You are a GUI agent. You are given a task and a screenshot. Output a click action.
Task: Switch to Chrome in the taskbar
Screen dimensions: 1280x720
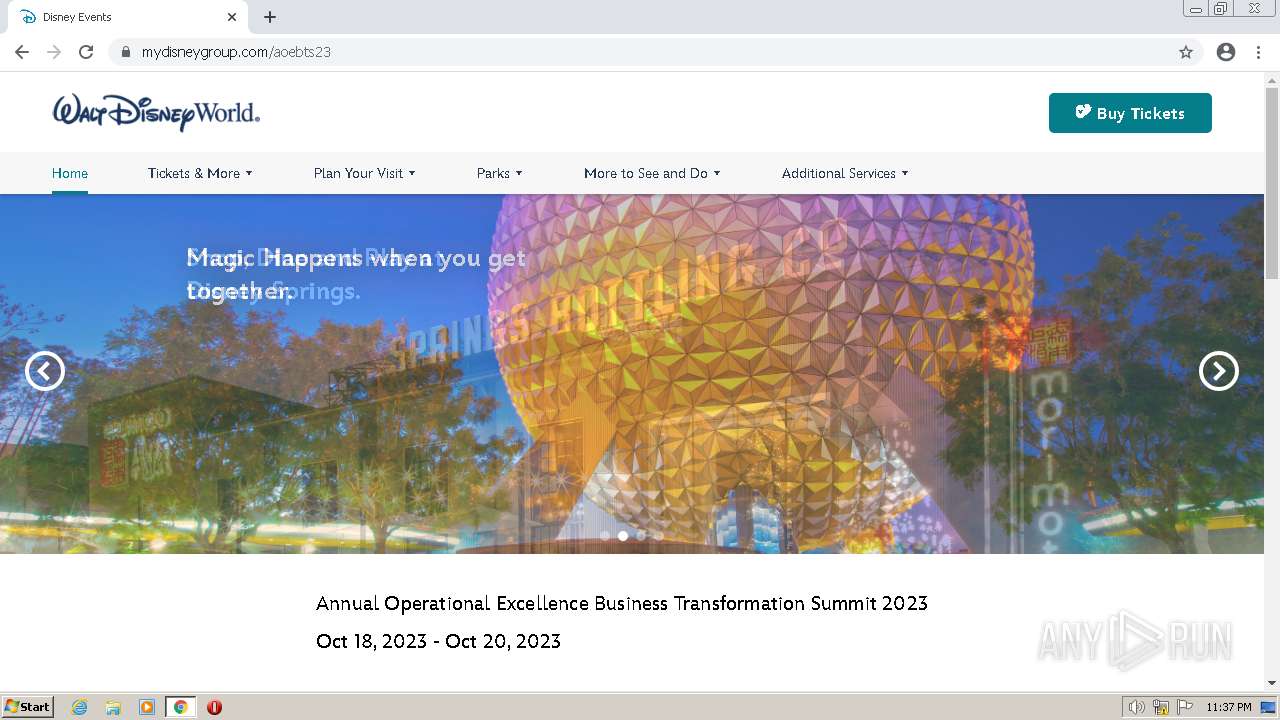click(x=181, y=707)
